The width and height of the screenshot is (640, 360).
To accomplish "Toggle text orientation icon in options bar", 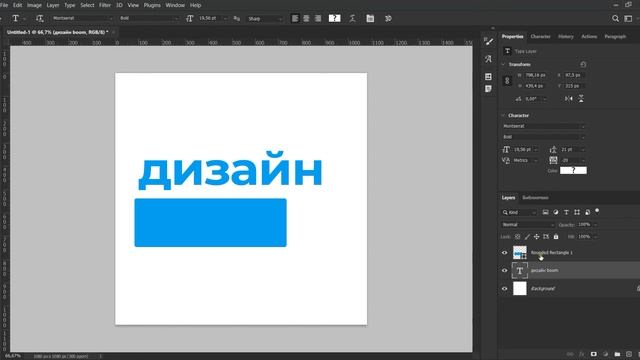I will (x=39, y=18).
